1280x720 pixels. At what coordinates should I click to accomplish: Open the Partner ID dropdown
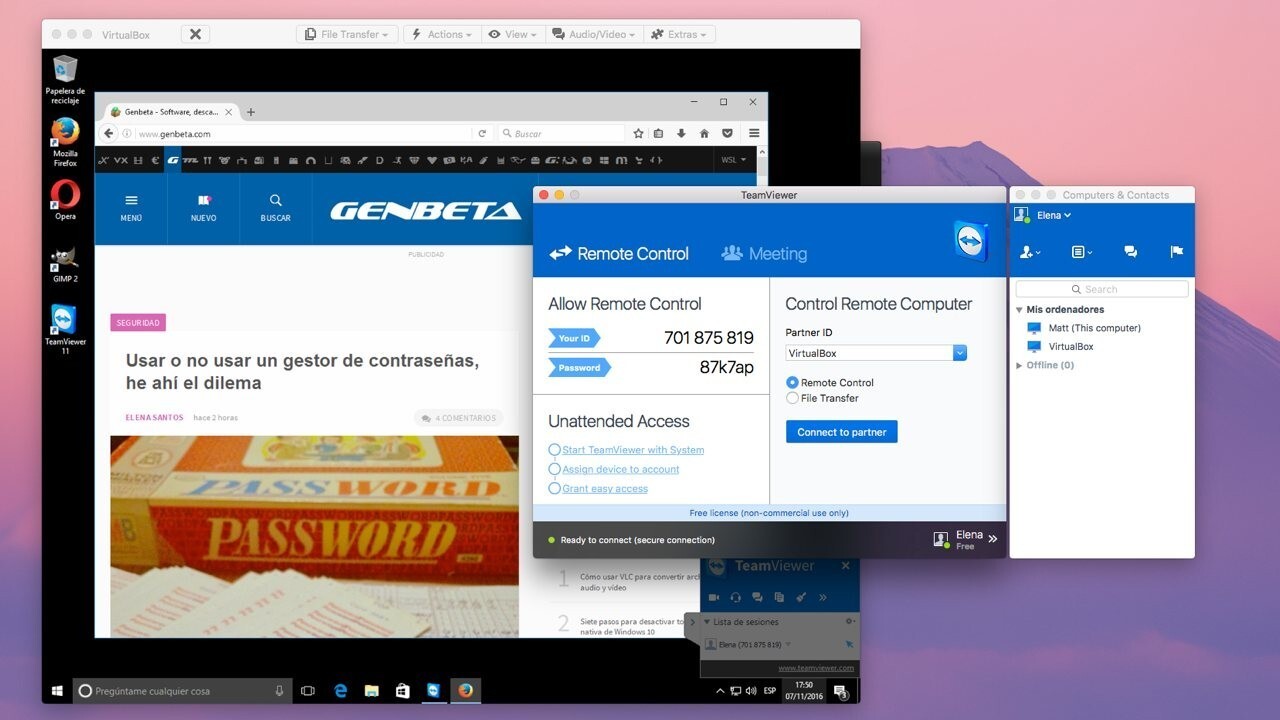(959, 352)
